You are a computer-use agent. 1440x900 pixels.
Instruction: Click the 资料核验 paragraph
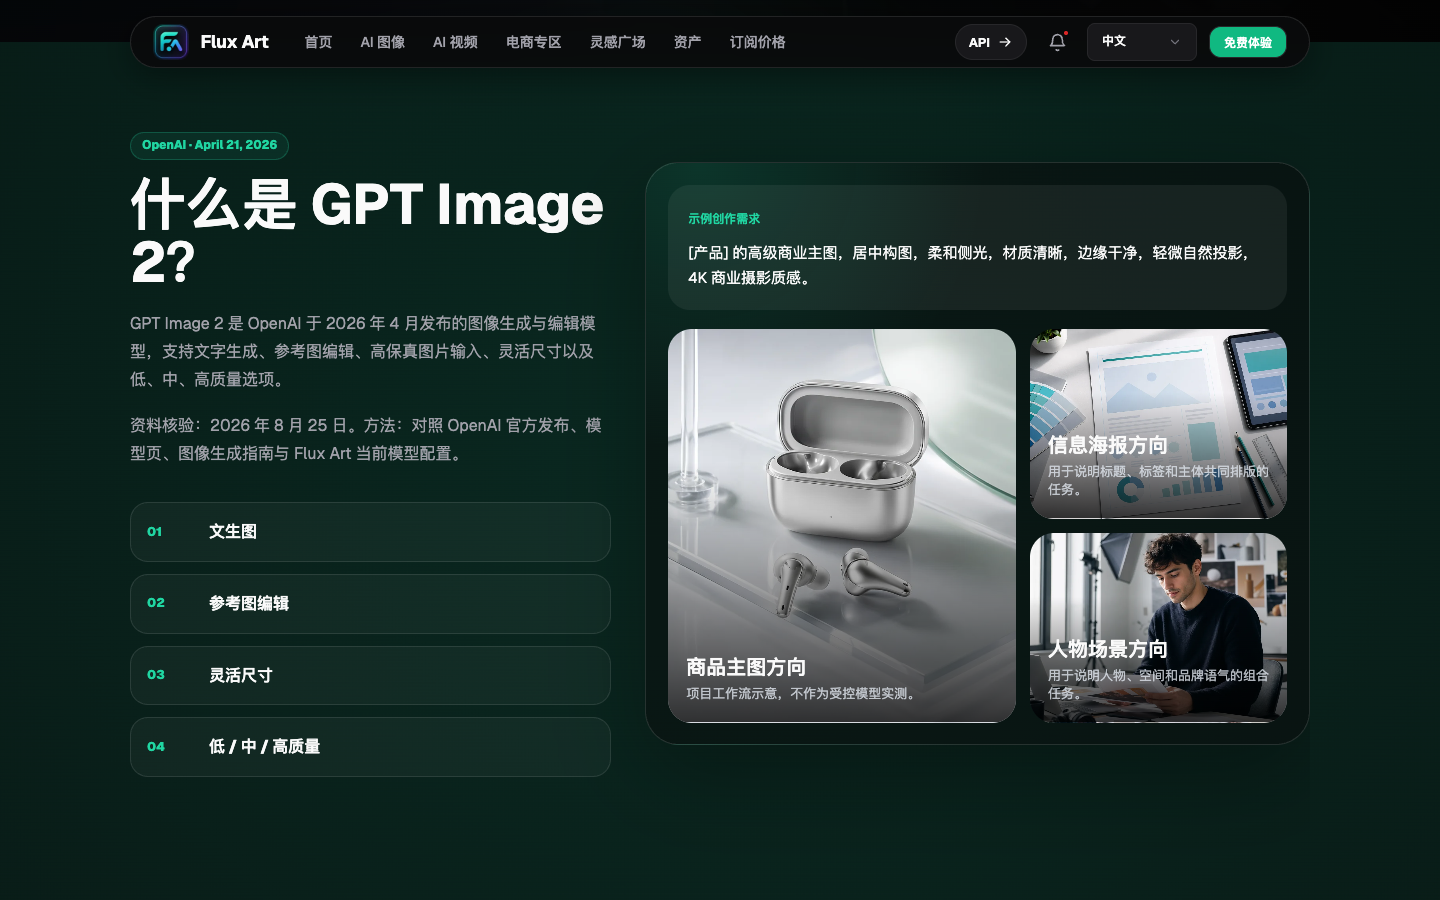pos(366,440)
